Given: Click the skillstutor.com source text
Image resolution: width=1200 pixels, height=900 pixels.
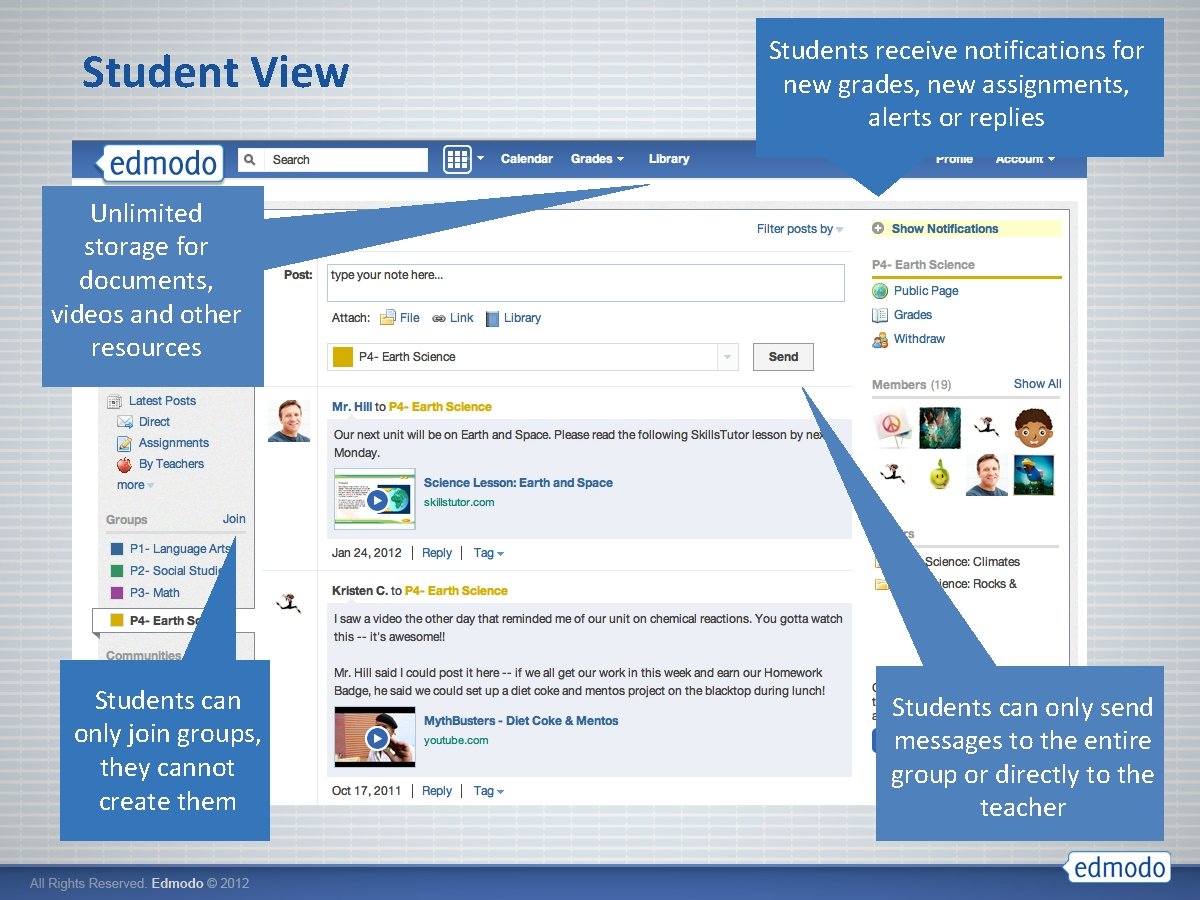Looking at the screenshot, I should (x=459, y=502).
